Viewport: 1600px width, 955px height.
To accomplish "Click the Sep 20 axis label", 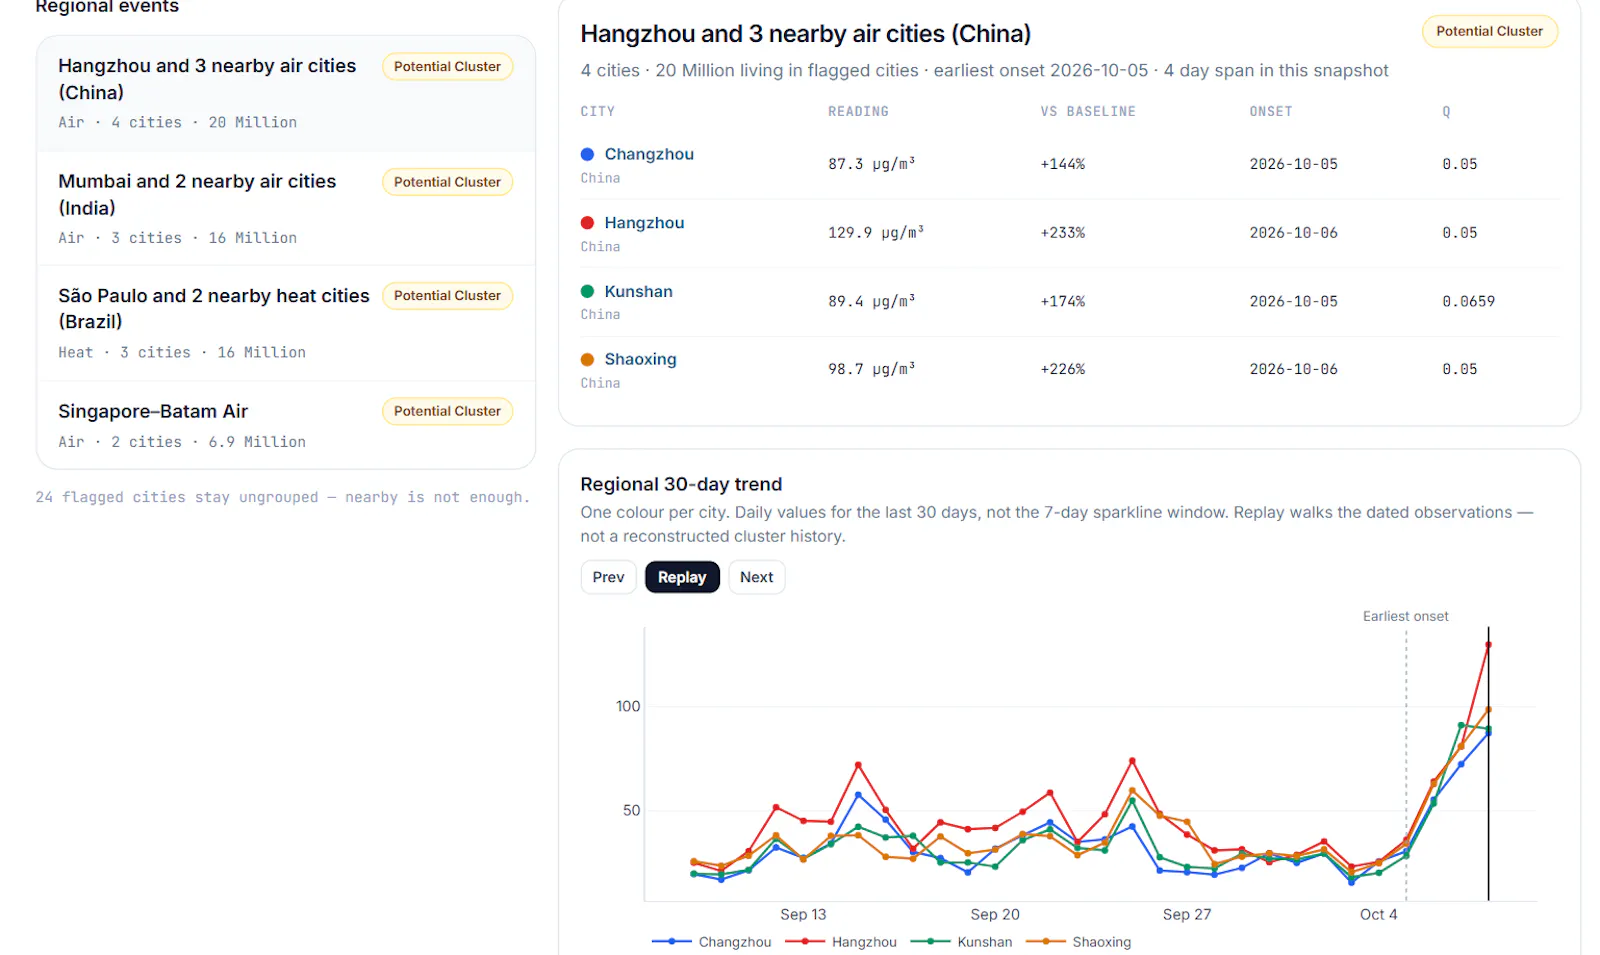I will click(x=995, y=914).
